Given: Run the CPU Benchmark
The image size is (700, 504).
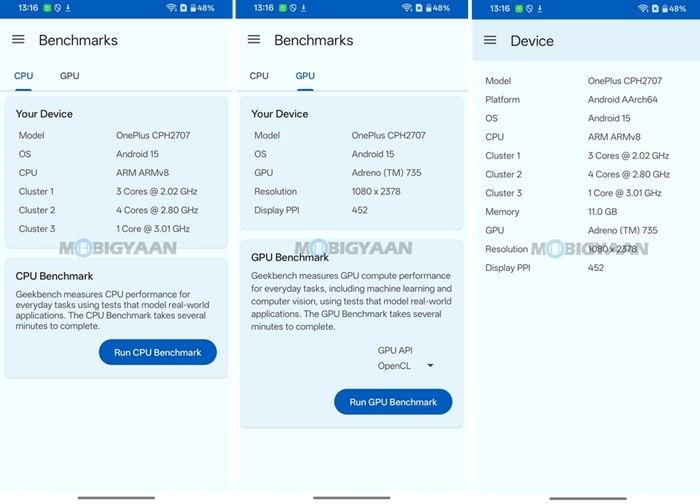Looking at the screenshot, I should click(x=158, y=352).
